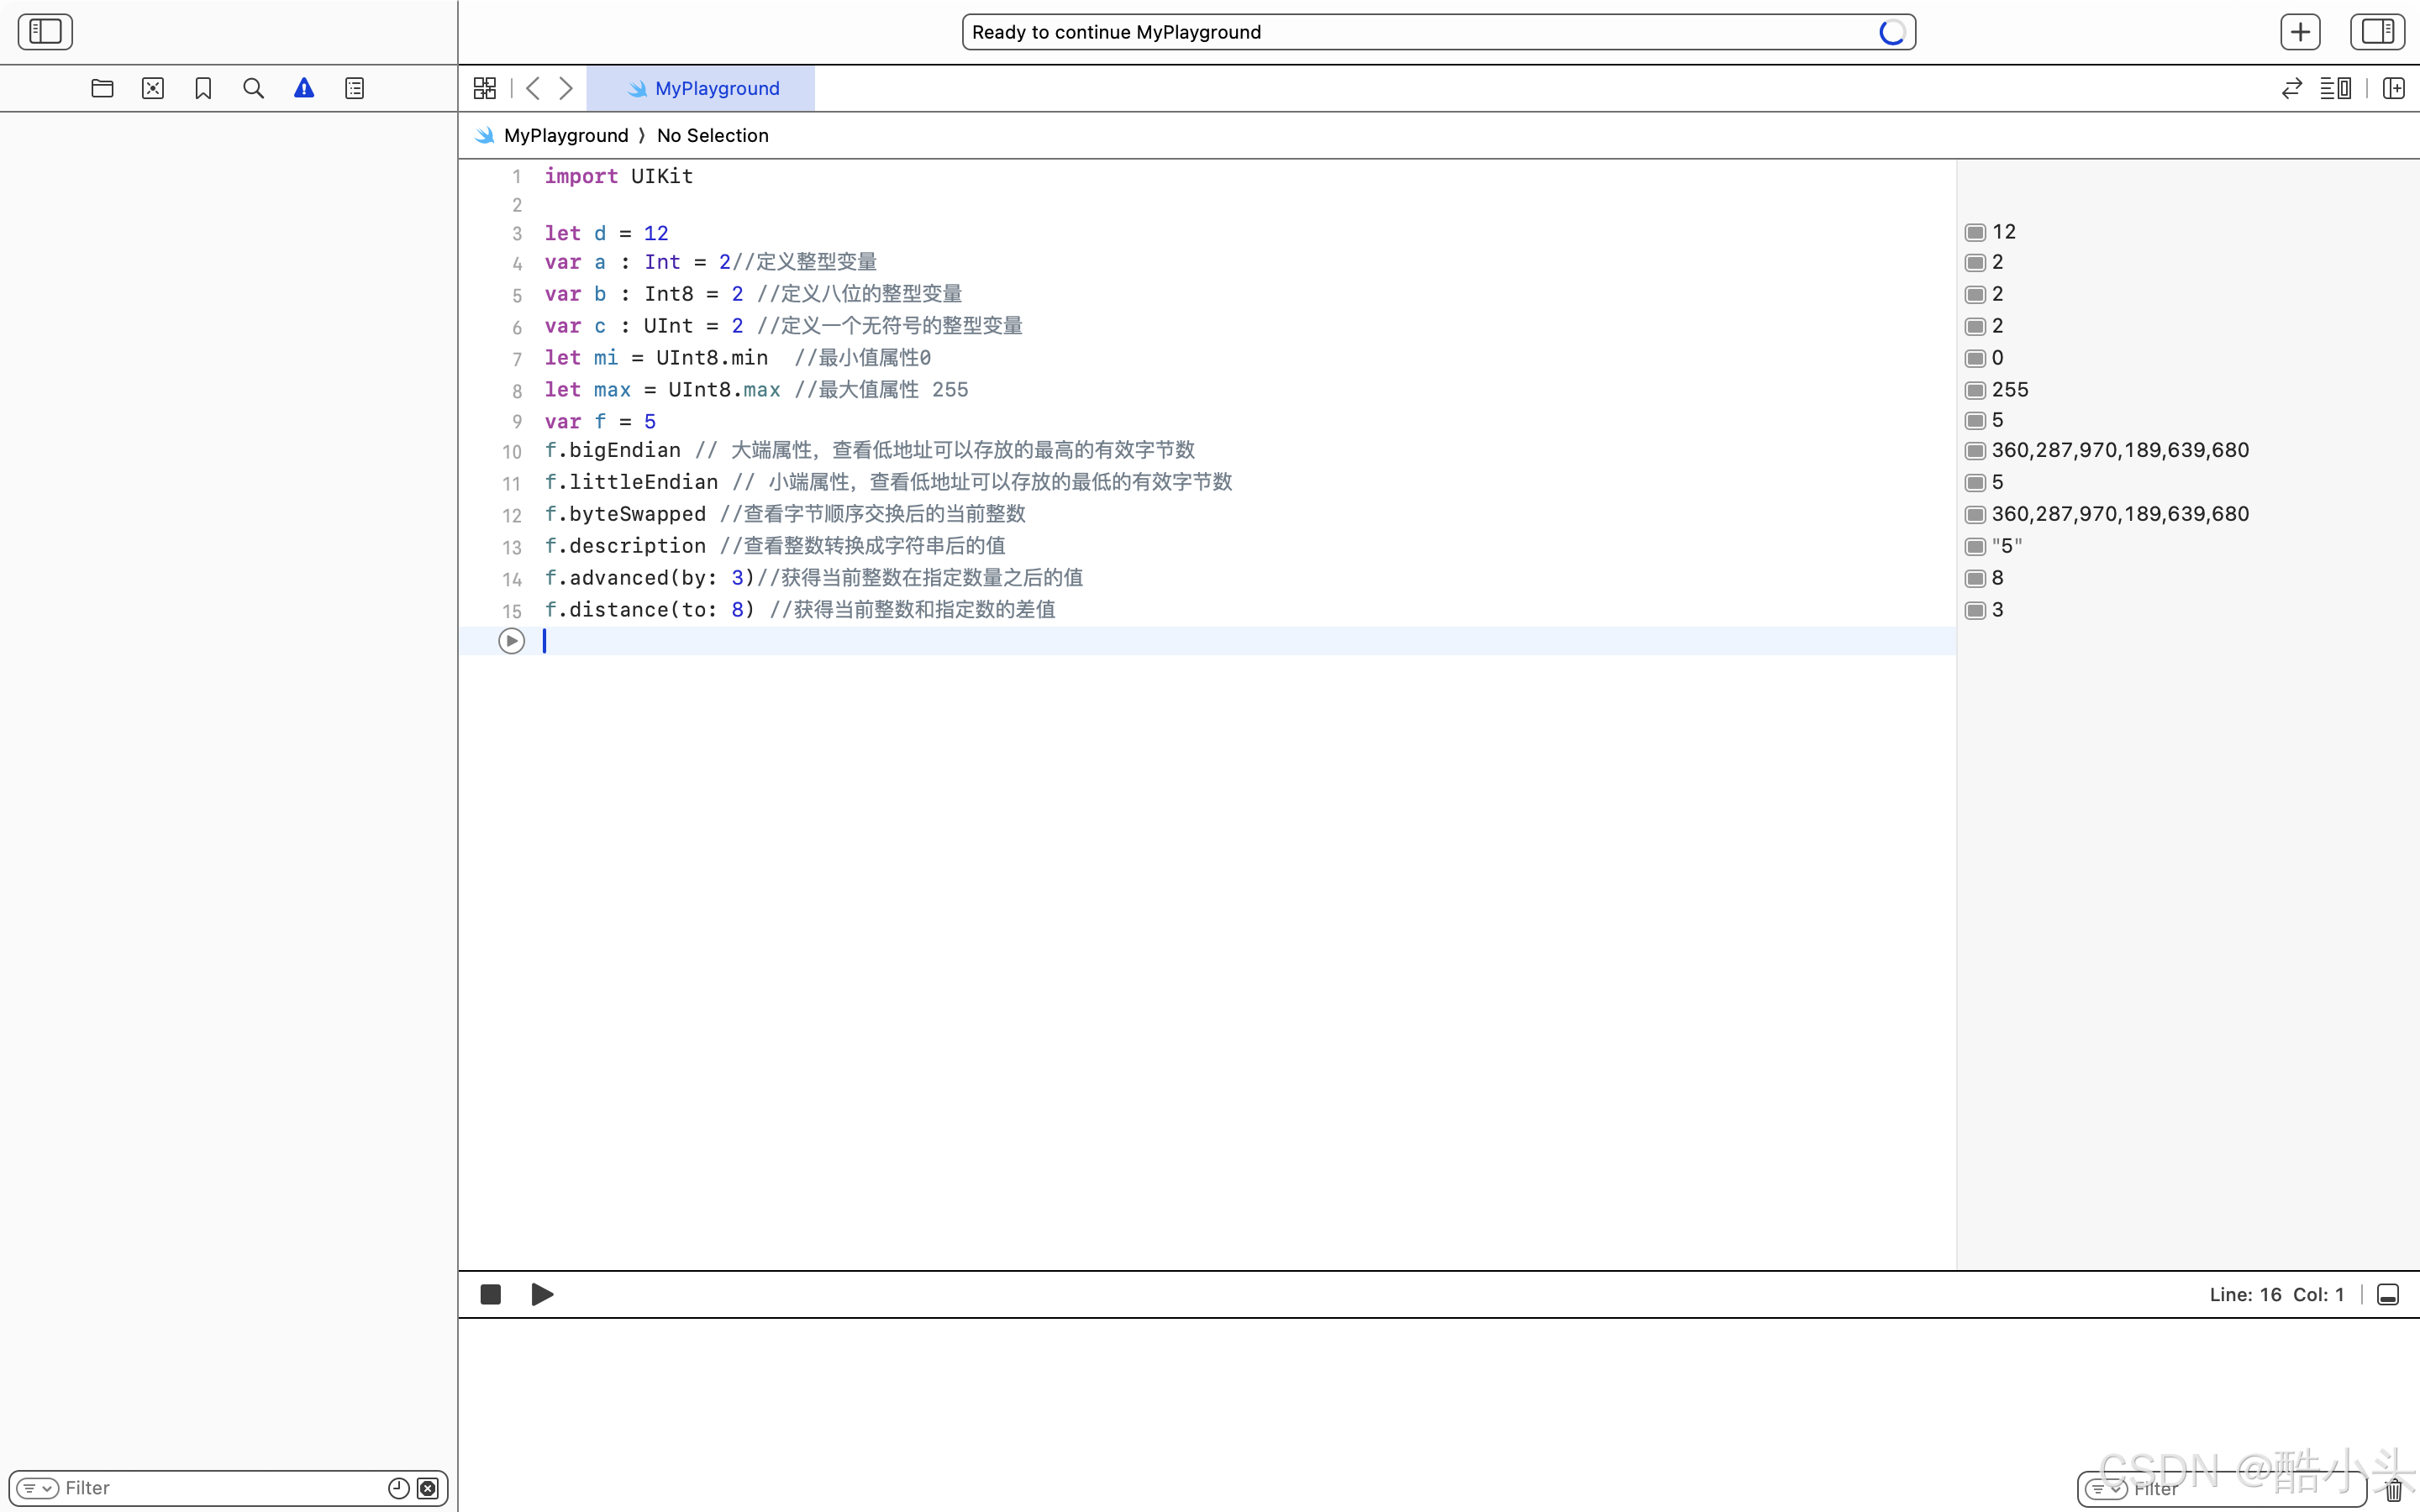The image size is (2420, 1512).
Task: Toggle the debug area visibility button
Action: 2388,1294
